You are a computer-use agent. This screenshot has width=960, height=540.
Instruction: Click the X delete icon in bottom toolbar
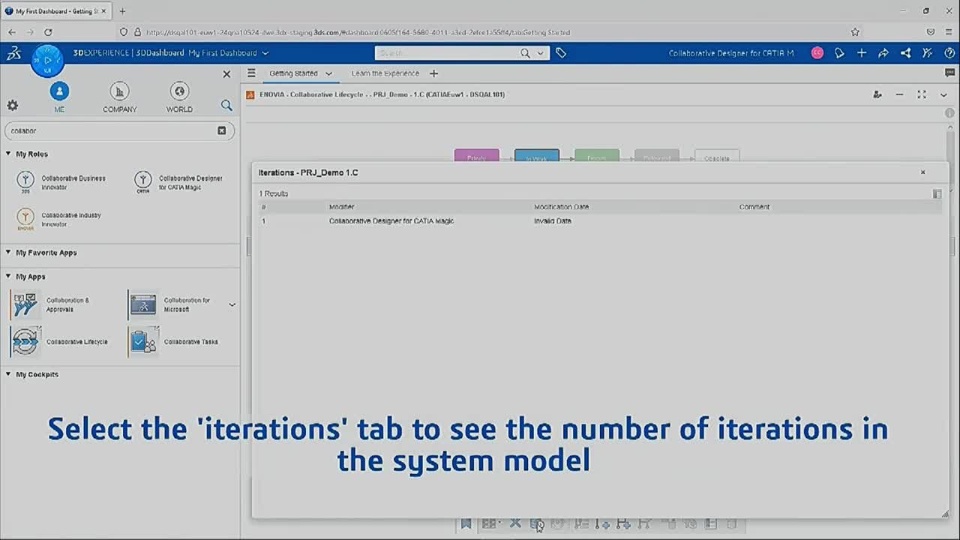(515, 523)
